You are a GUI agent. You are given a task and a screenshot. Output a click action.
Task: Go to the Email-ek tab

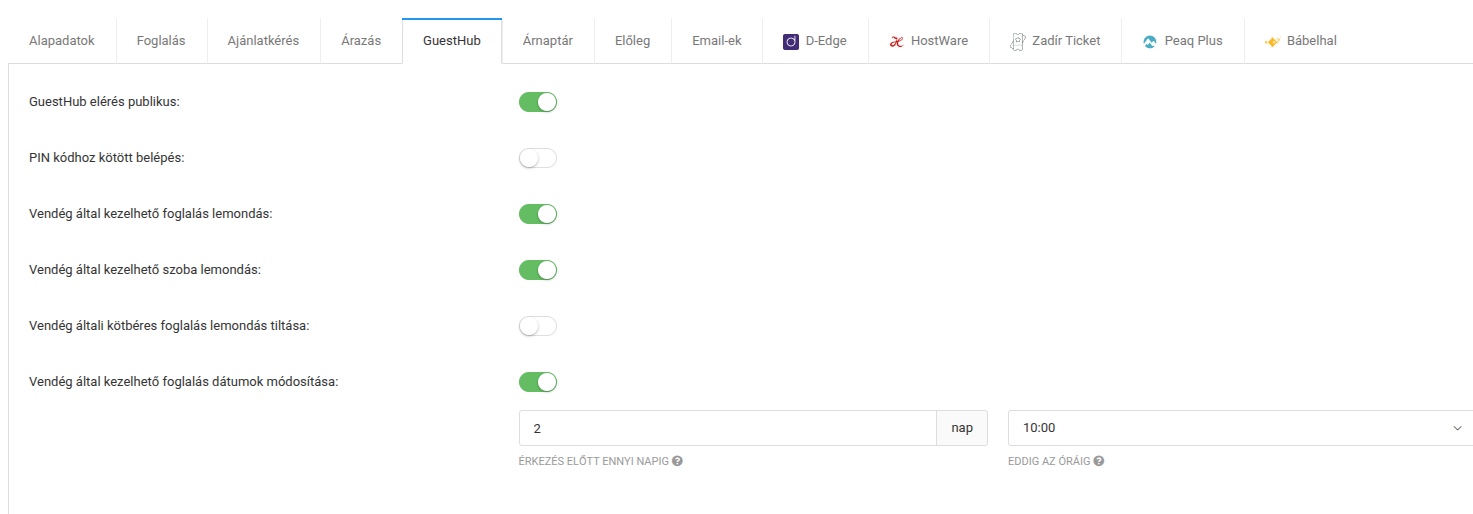[x=716, y=41]
